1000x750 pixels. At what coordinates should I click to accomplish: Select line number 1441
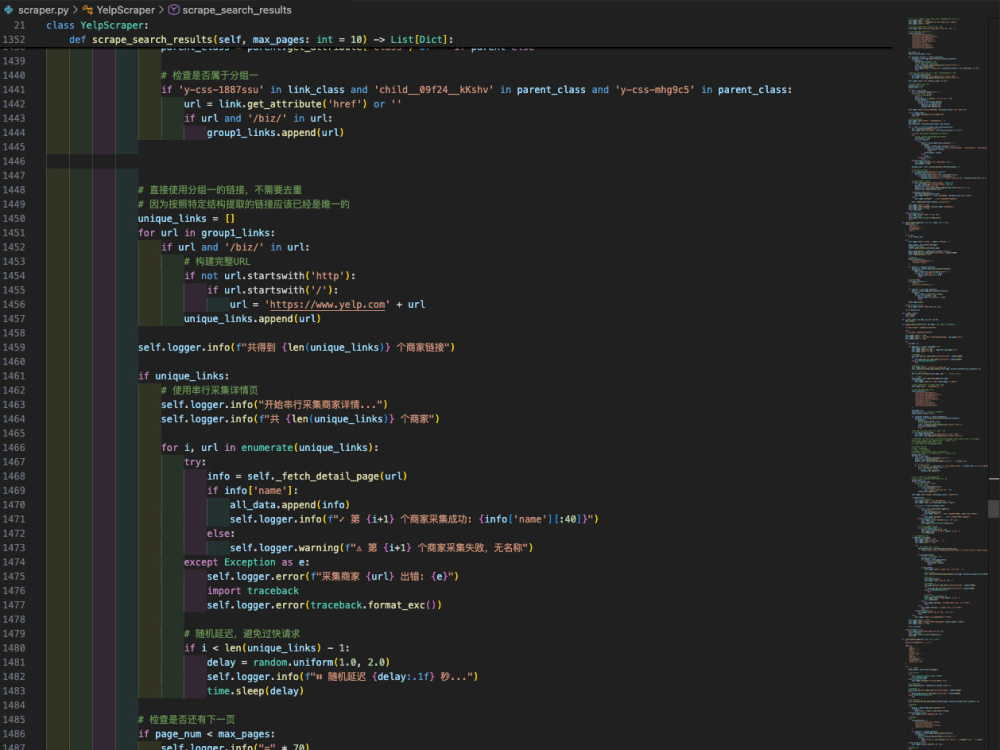[x=14, y=89]
